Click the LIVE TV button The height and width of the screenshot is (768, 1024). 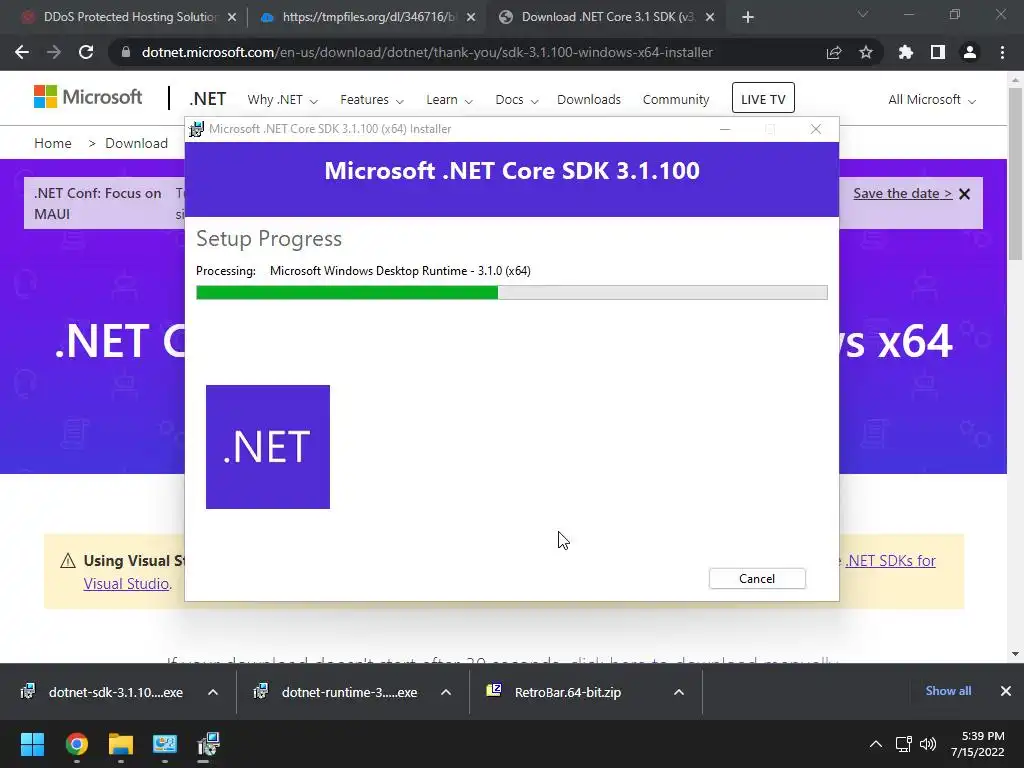click(x=763, y=99)
